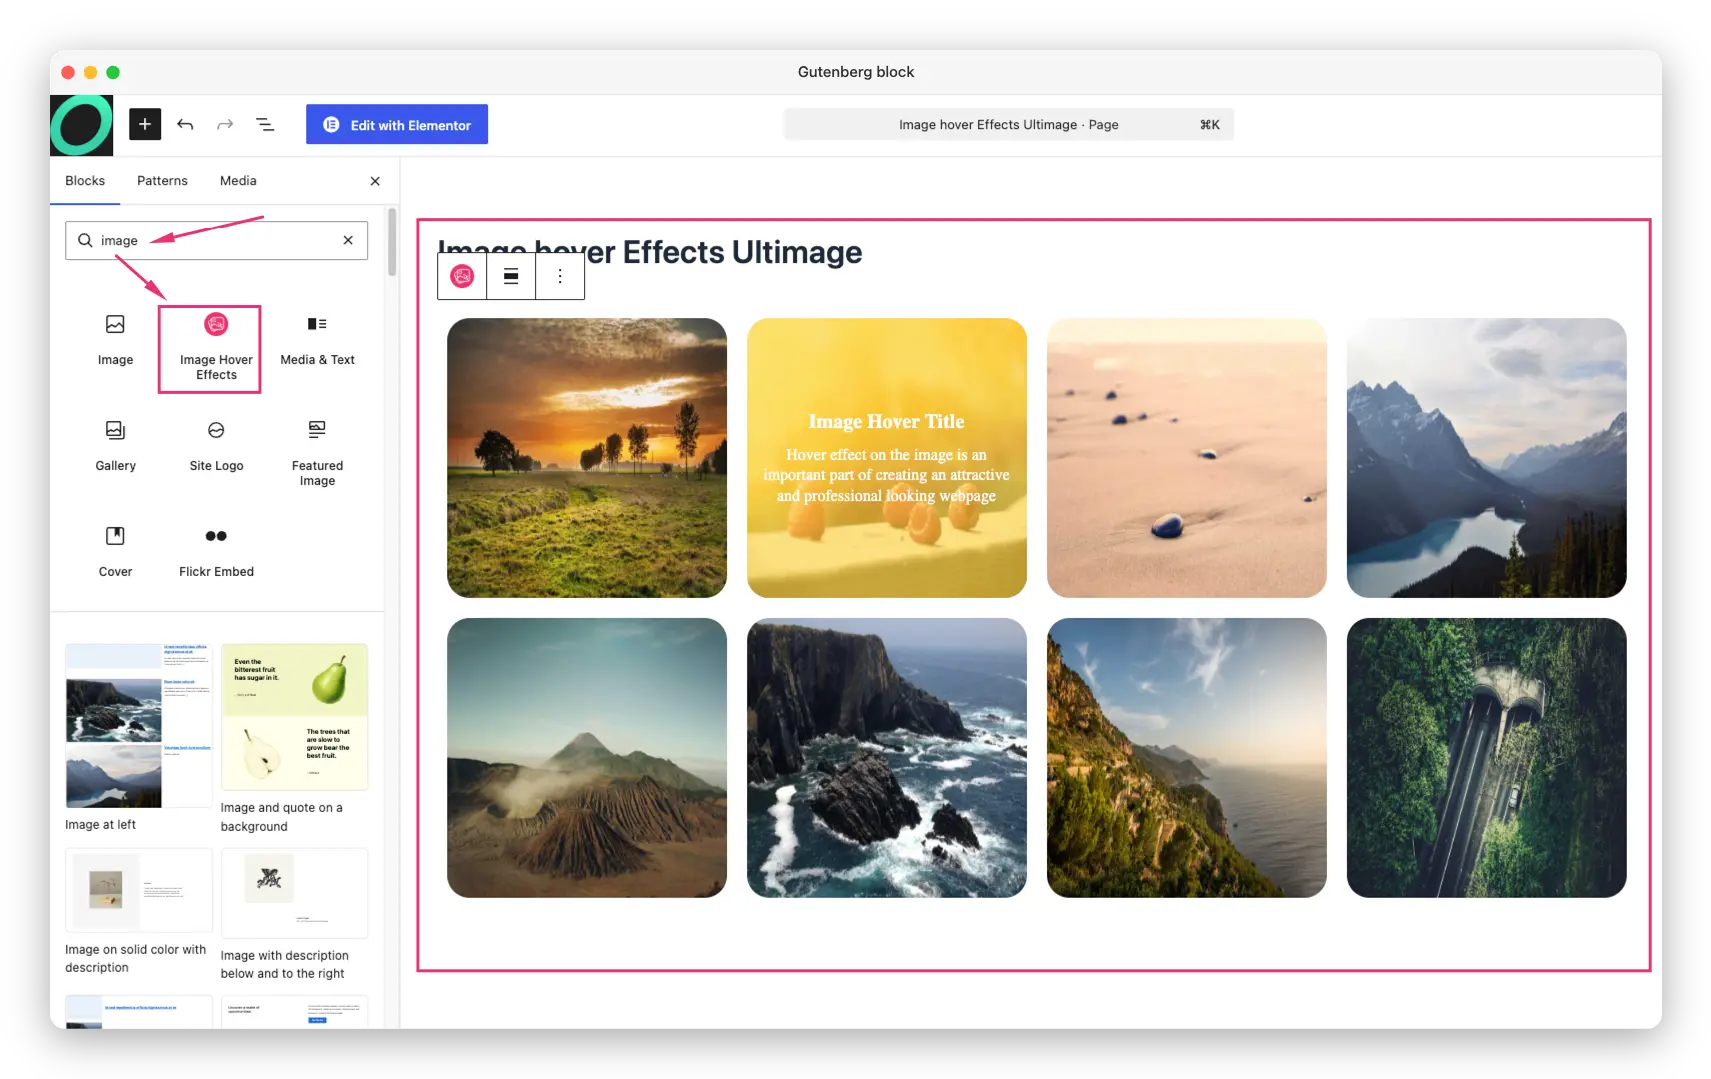Focus the block search input containing image
Screen dimensions: 1711x1079
[217, 240]
